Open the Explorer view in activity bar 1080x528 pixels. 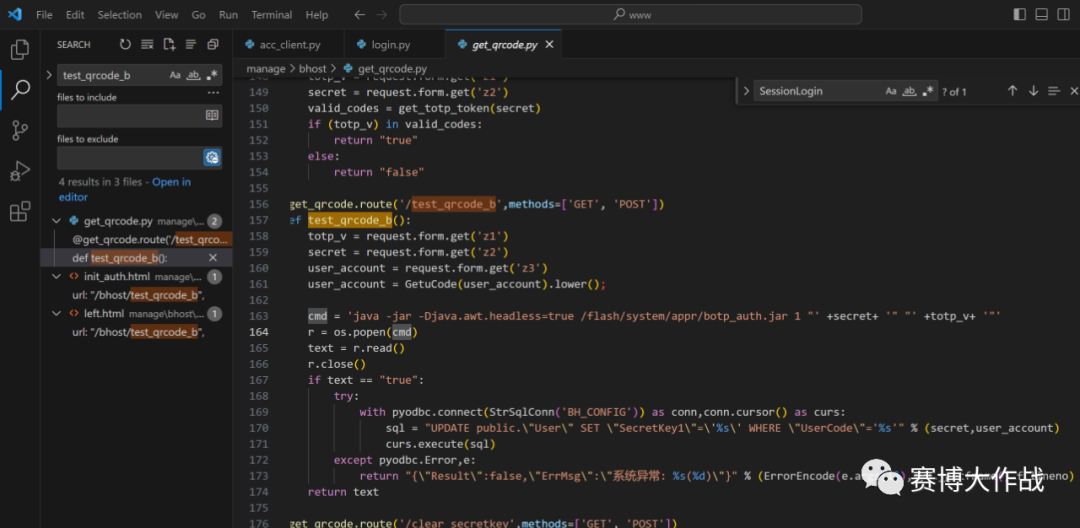[x=20, y=49]
